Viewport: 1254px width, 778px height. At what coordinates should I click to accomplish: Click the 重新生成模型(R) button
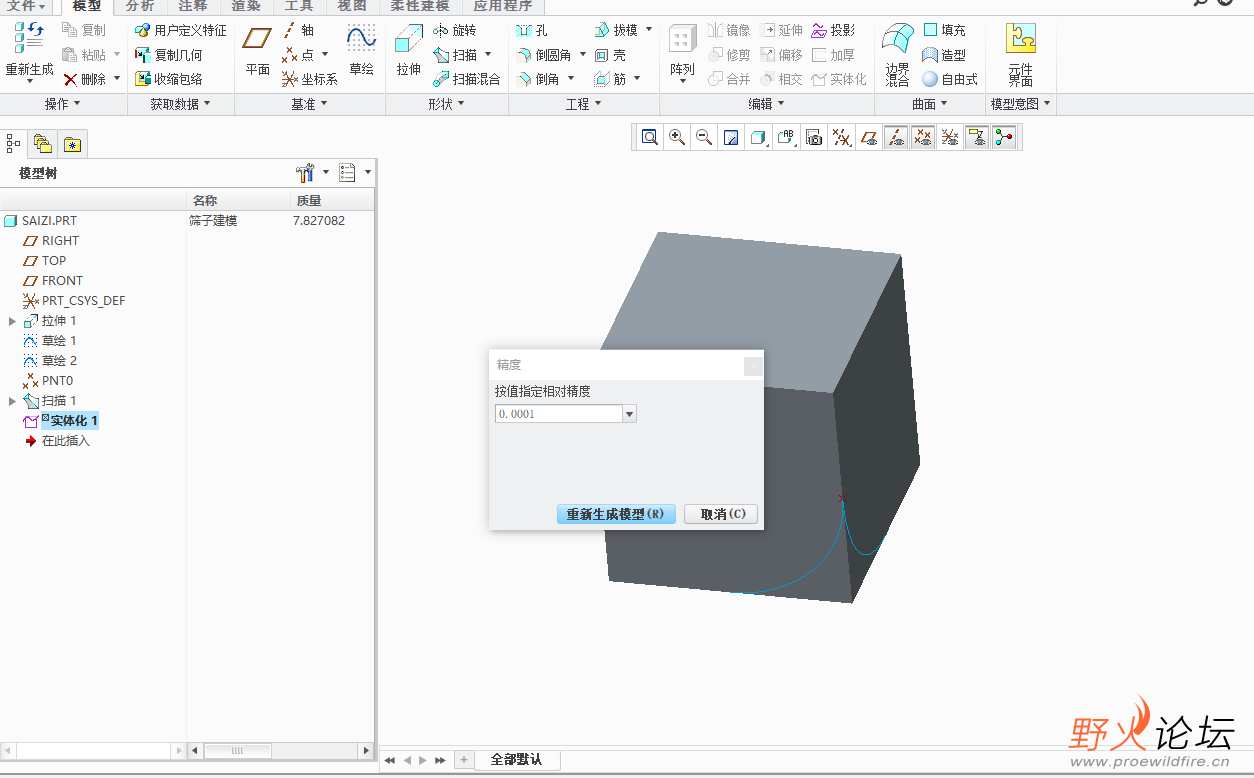coord(616,514)
